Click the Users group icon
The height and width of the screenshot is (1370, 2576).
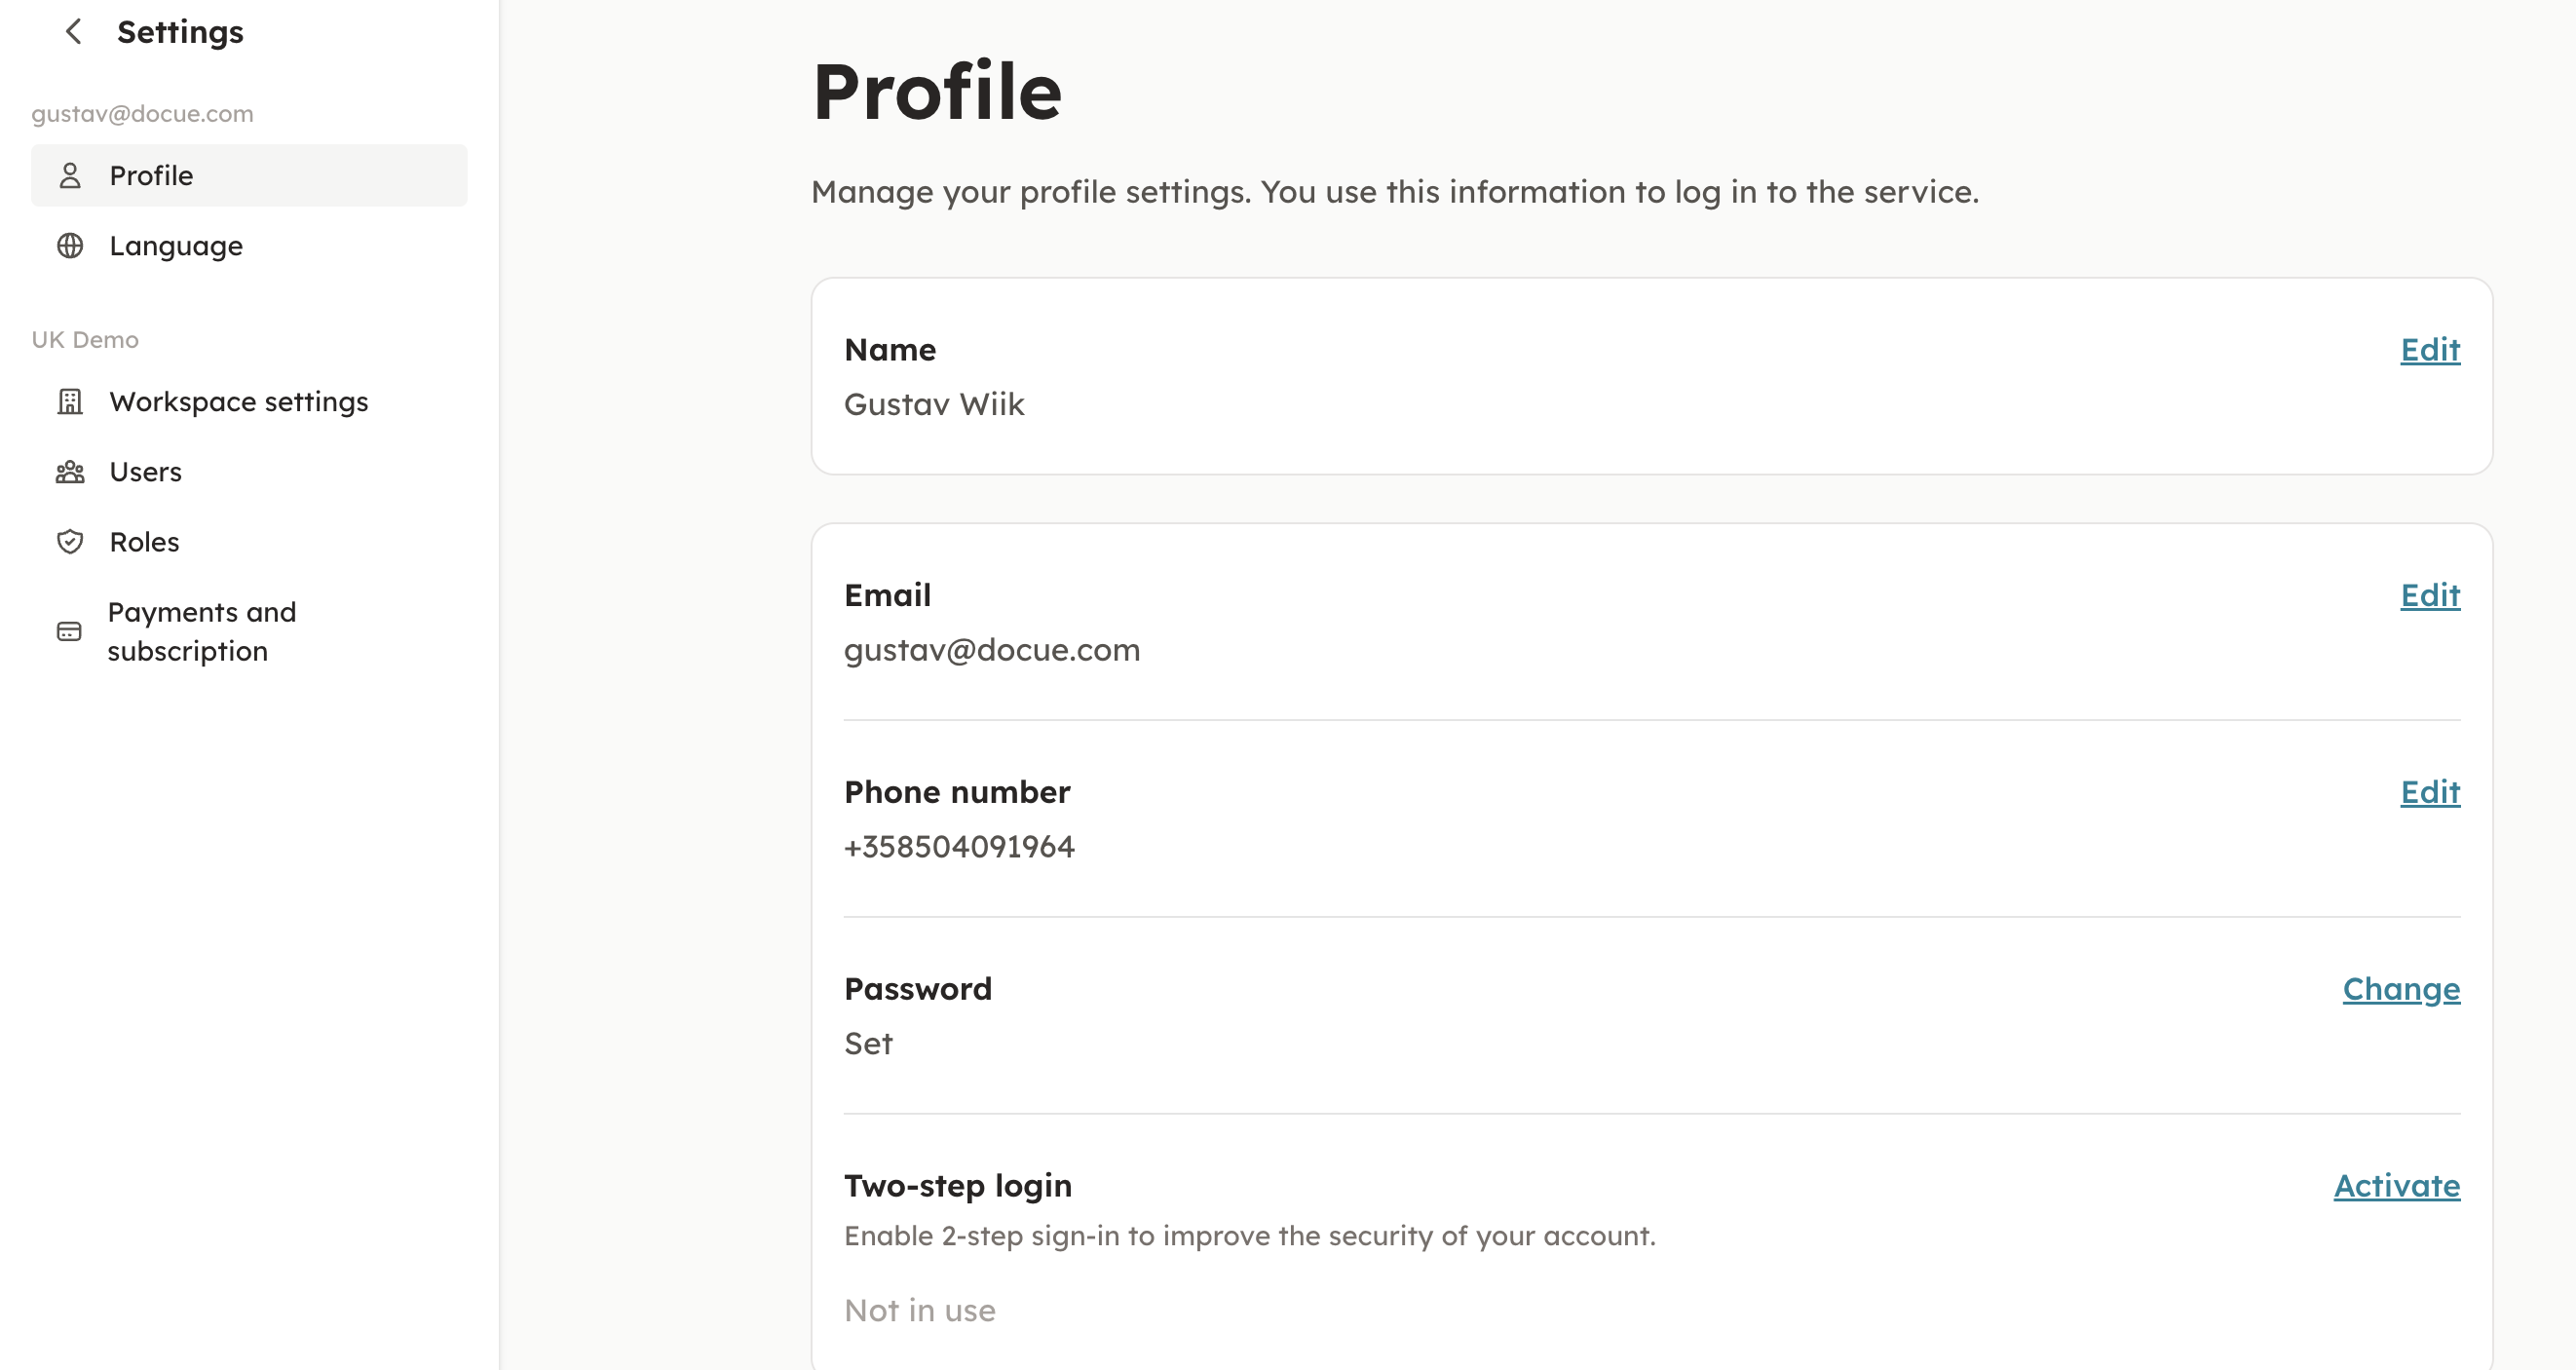pyautogui.click(x=70, y=472)
